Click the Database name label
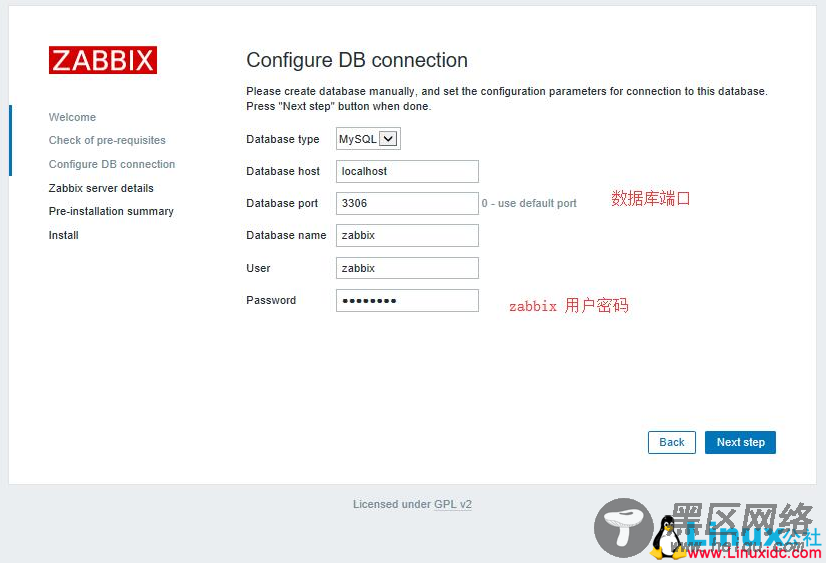 tap(286, 235)
